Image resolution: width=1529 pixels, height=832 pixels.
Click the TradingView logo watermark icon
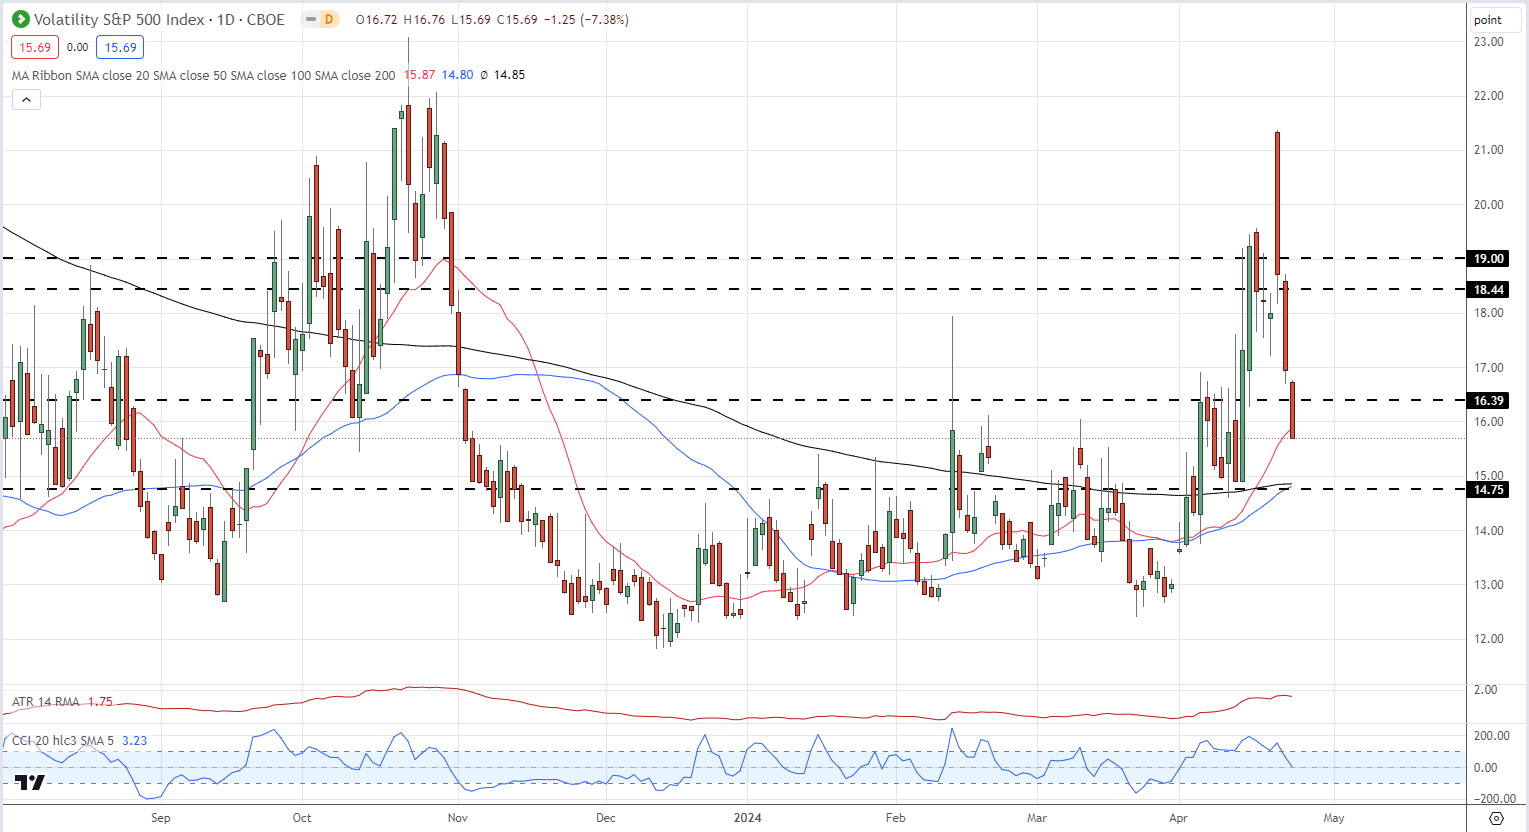point(30,783)
